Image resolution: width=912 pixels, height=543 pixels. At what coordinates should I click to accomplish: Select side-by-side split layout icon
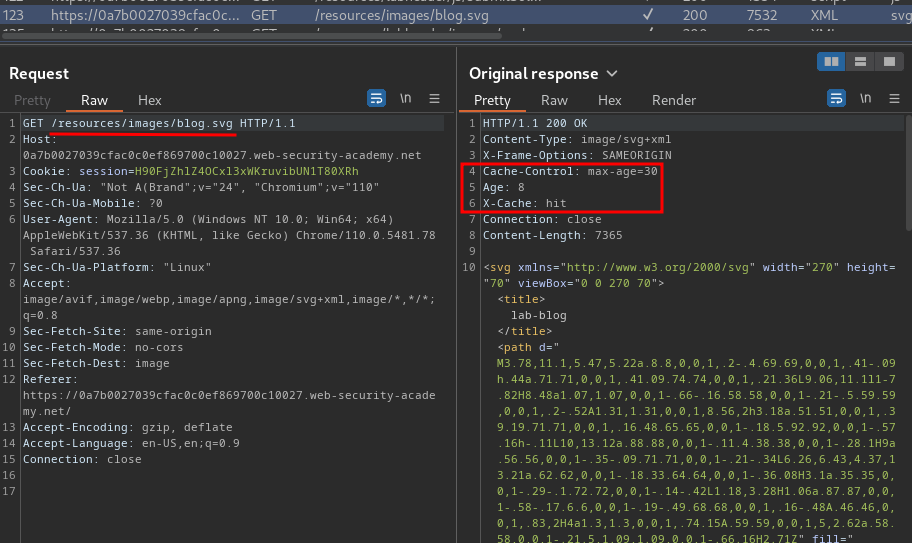tap(831, 61)
